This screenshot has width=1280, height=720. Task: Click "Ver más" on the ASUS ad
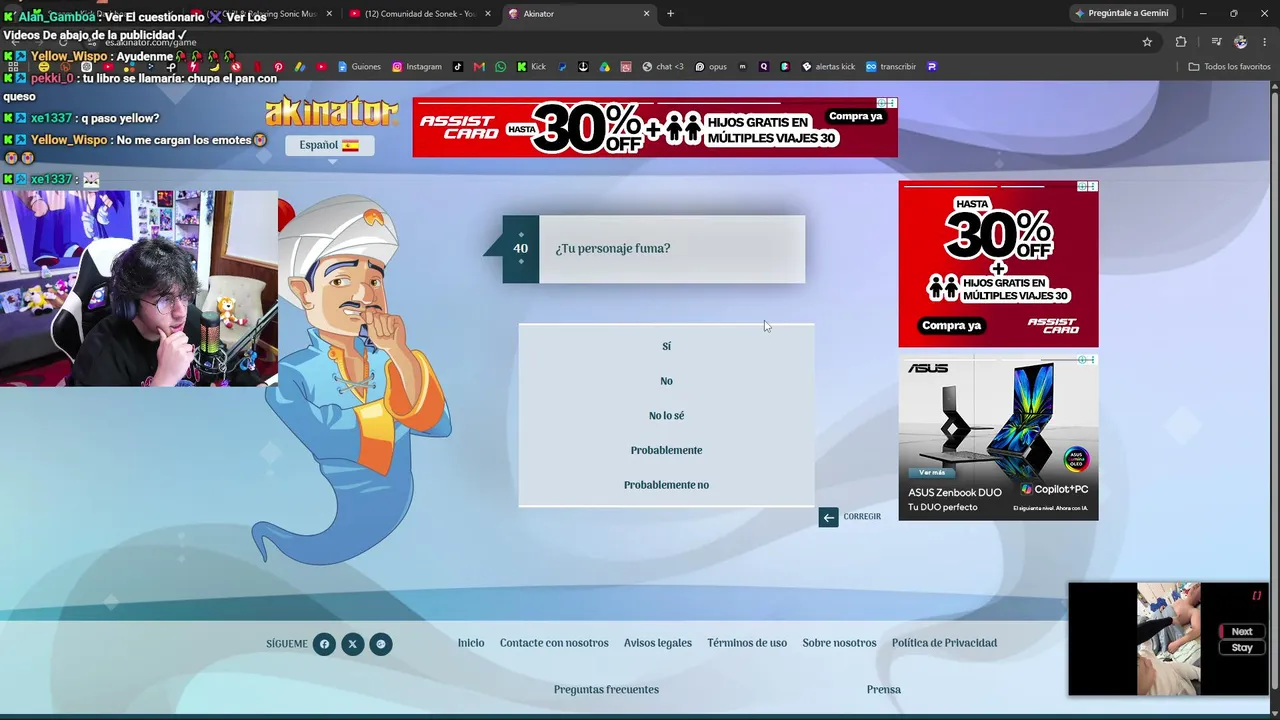931,472
